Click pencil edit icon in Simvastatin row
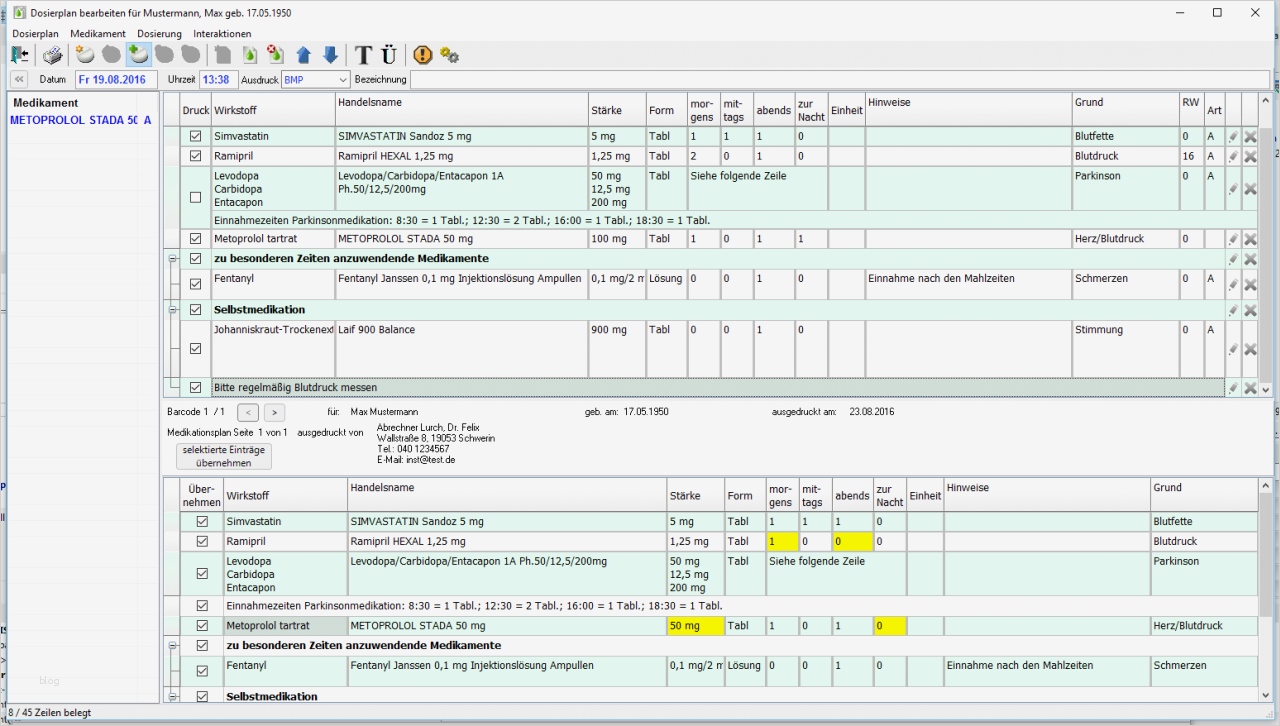Screen dimensions: 1280x726 tap(1233, 137)
